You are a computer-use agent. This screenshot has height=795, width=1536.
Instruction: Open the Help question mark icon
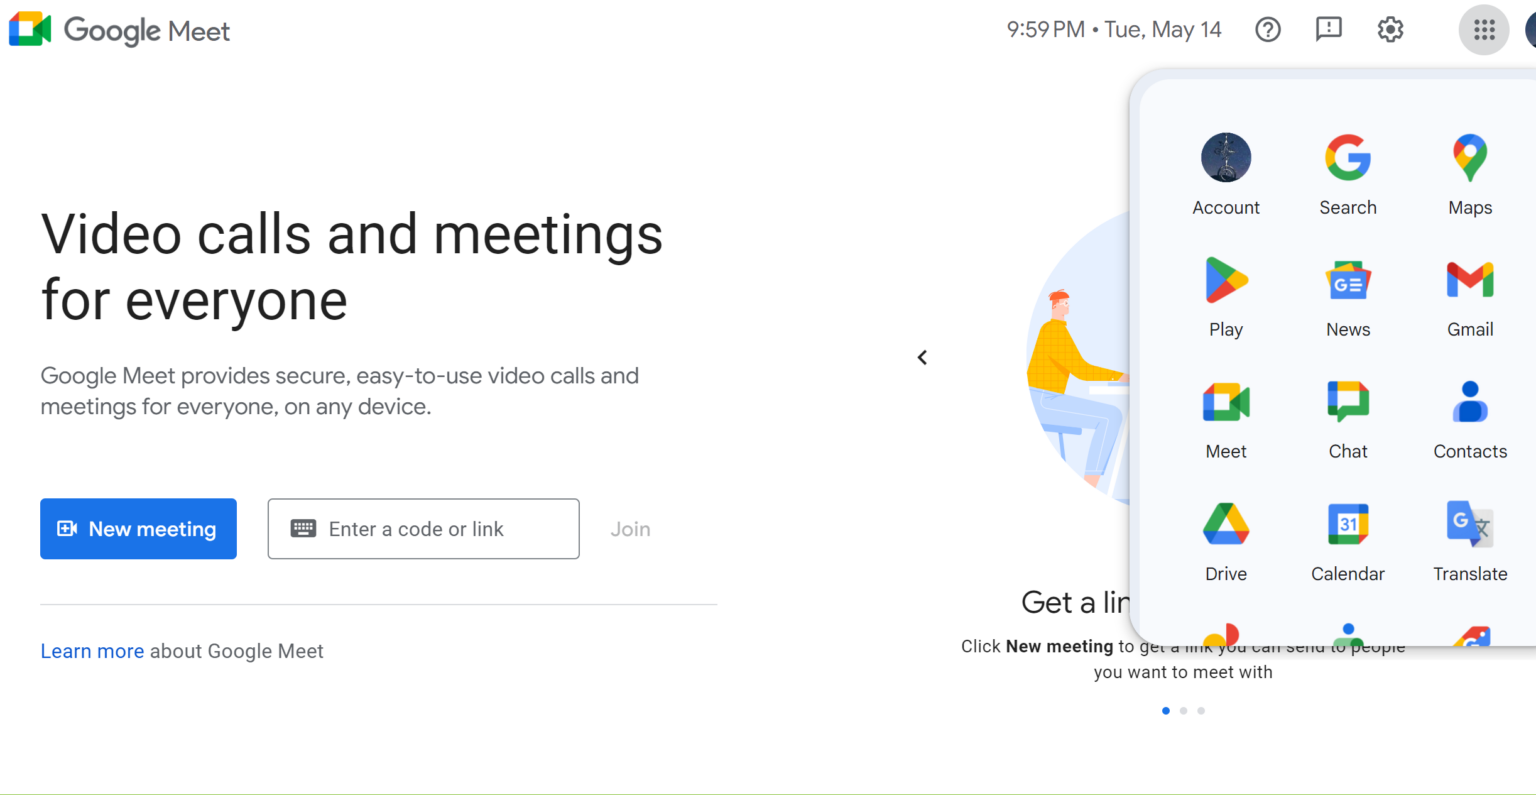coord(1267,29)
